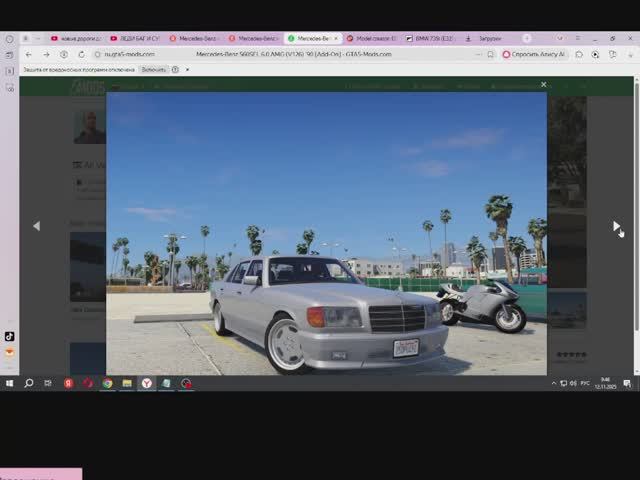
Task: Click the lightbox photo of silver Mercedes
Action: [x=326, y=233]
